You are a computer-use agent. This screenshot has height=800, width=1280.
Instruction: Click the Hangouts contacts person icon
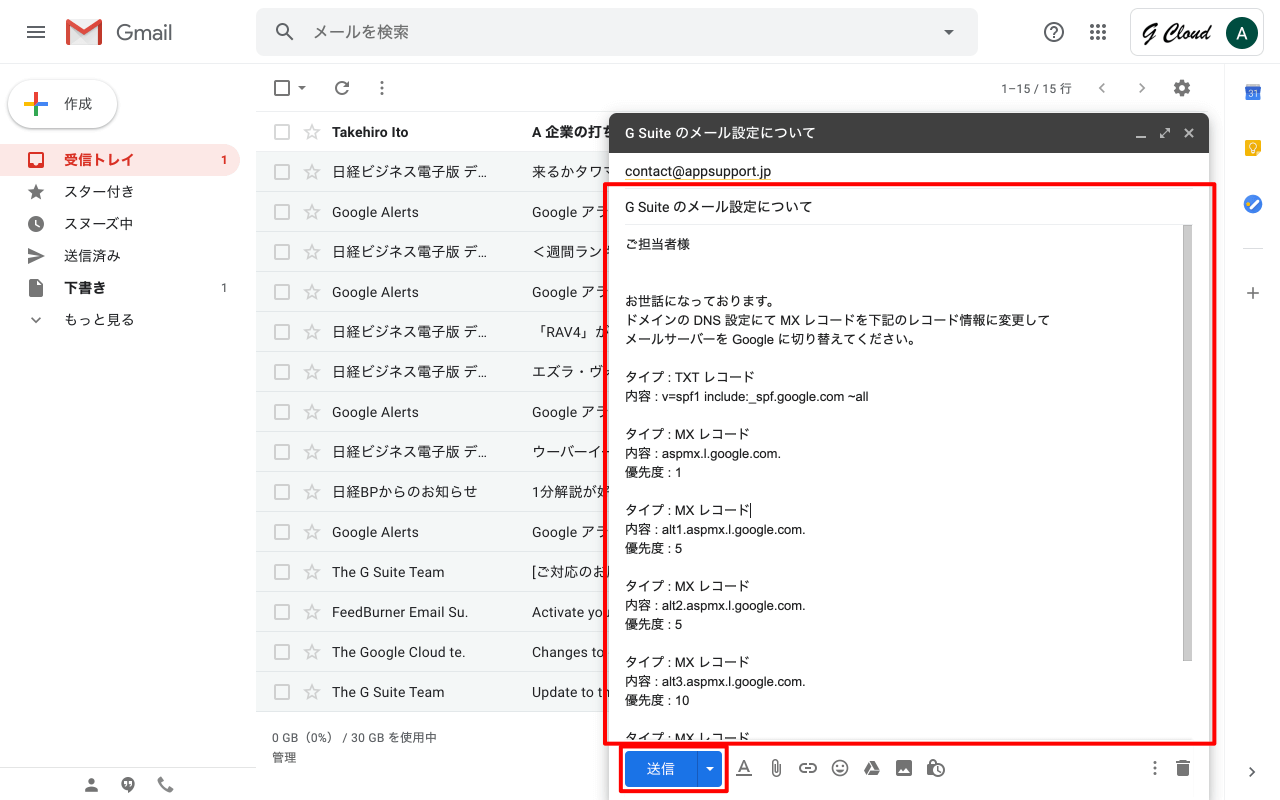91,785
